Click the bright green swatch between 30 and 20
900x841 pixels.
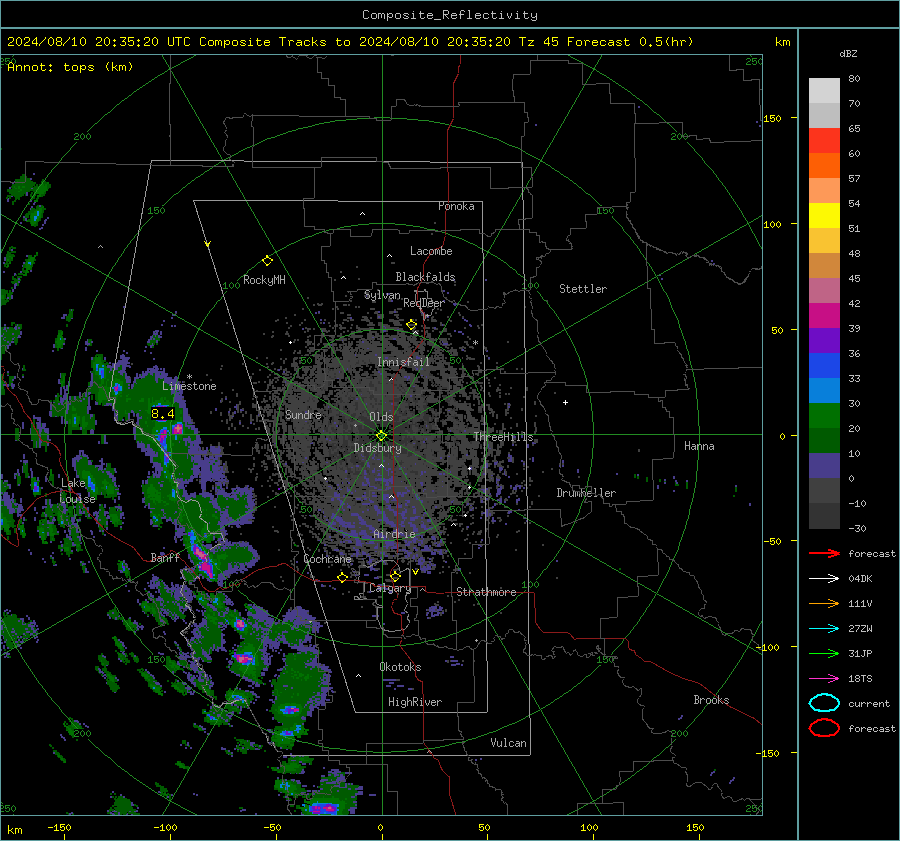tap(824, 416)
